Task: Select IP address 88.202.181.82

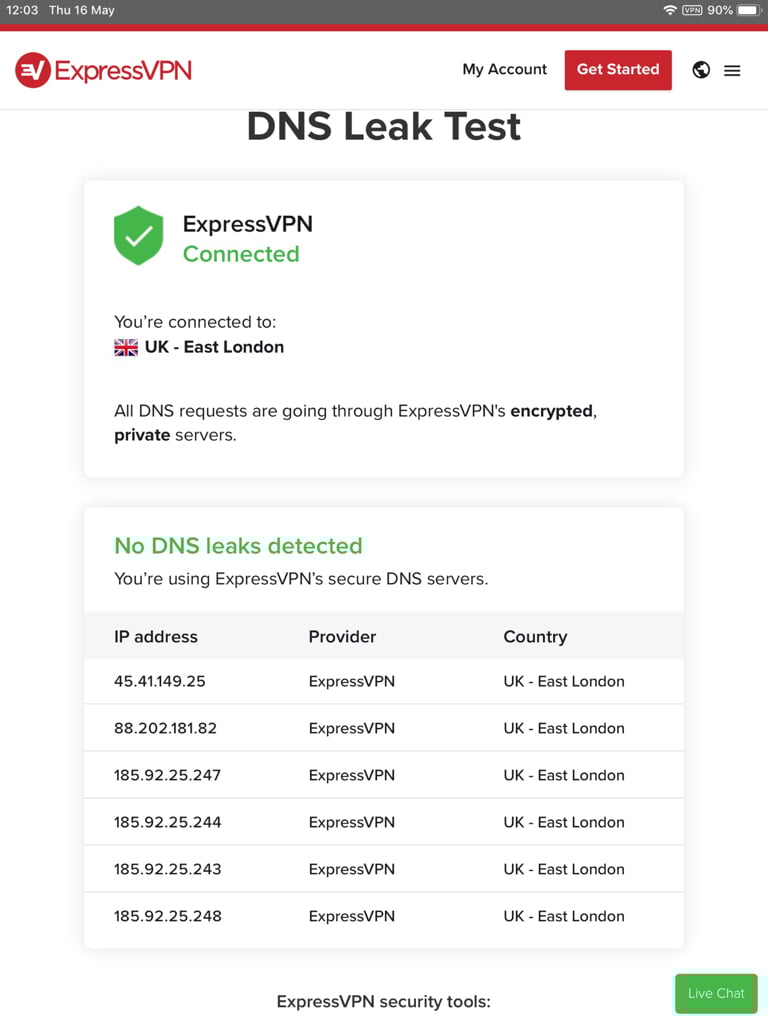Action: click(165, 728)
